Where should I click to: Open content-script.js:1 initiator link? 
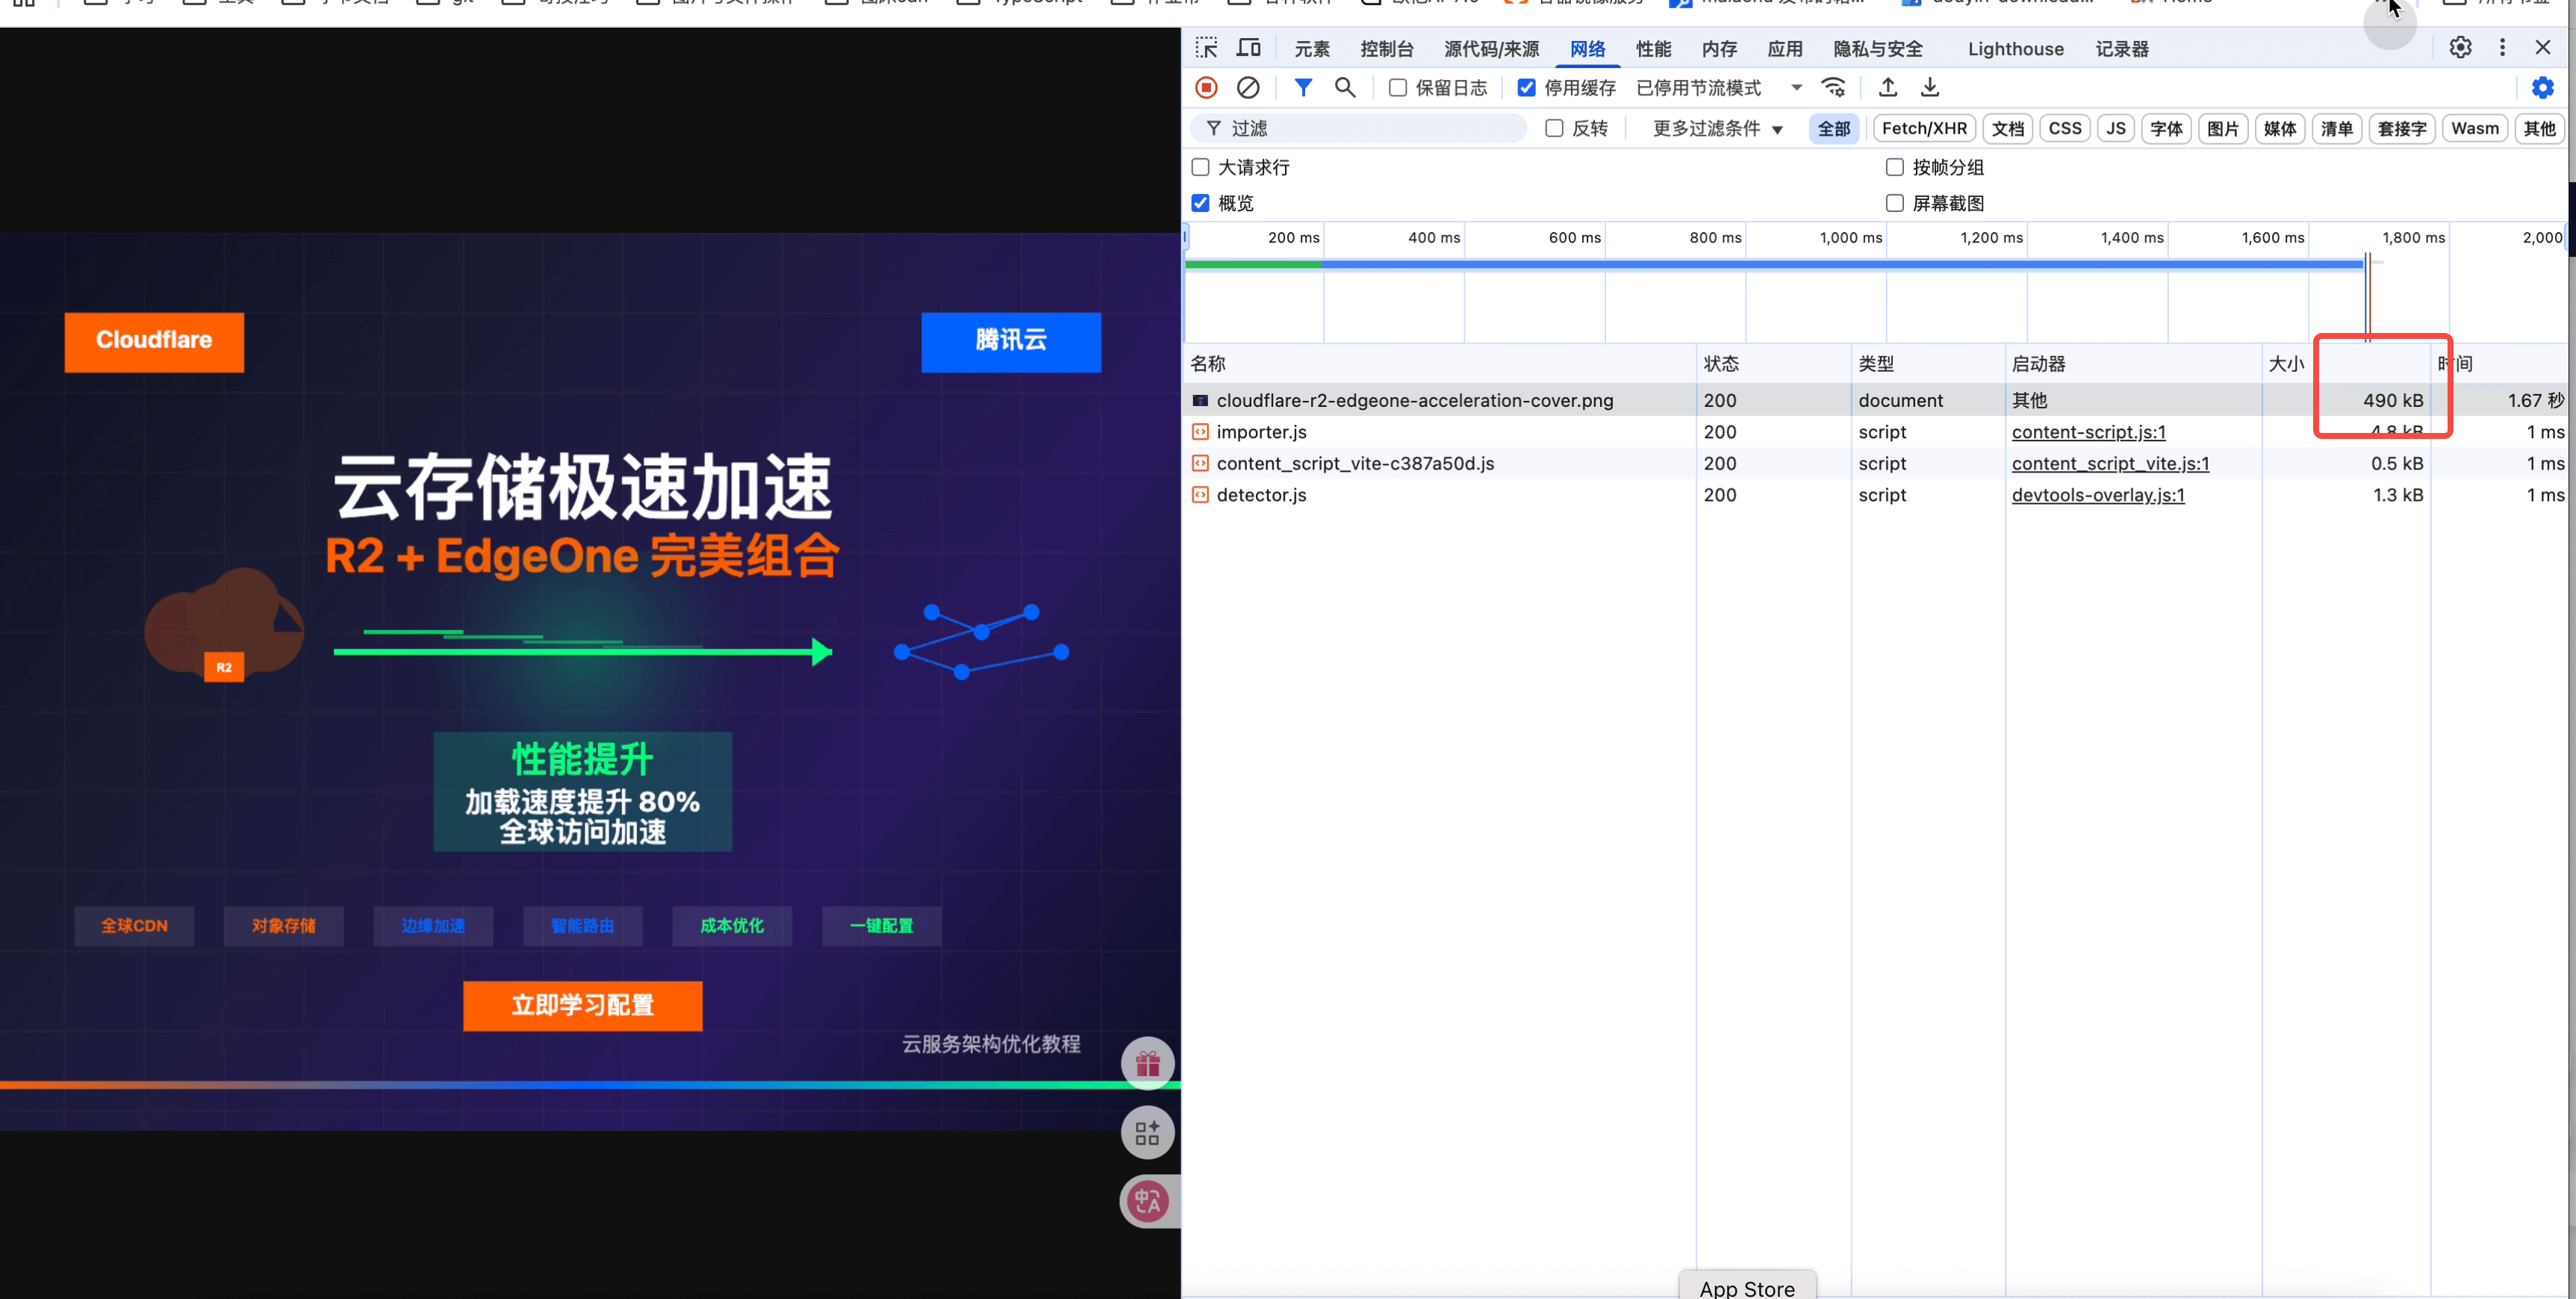click(2088, 432)
